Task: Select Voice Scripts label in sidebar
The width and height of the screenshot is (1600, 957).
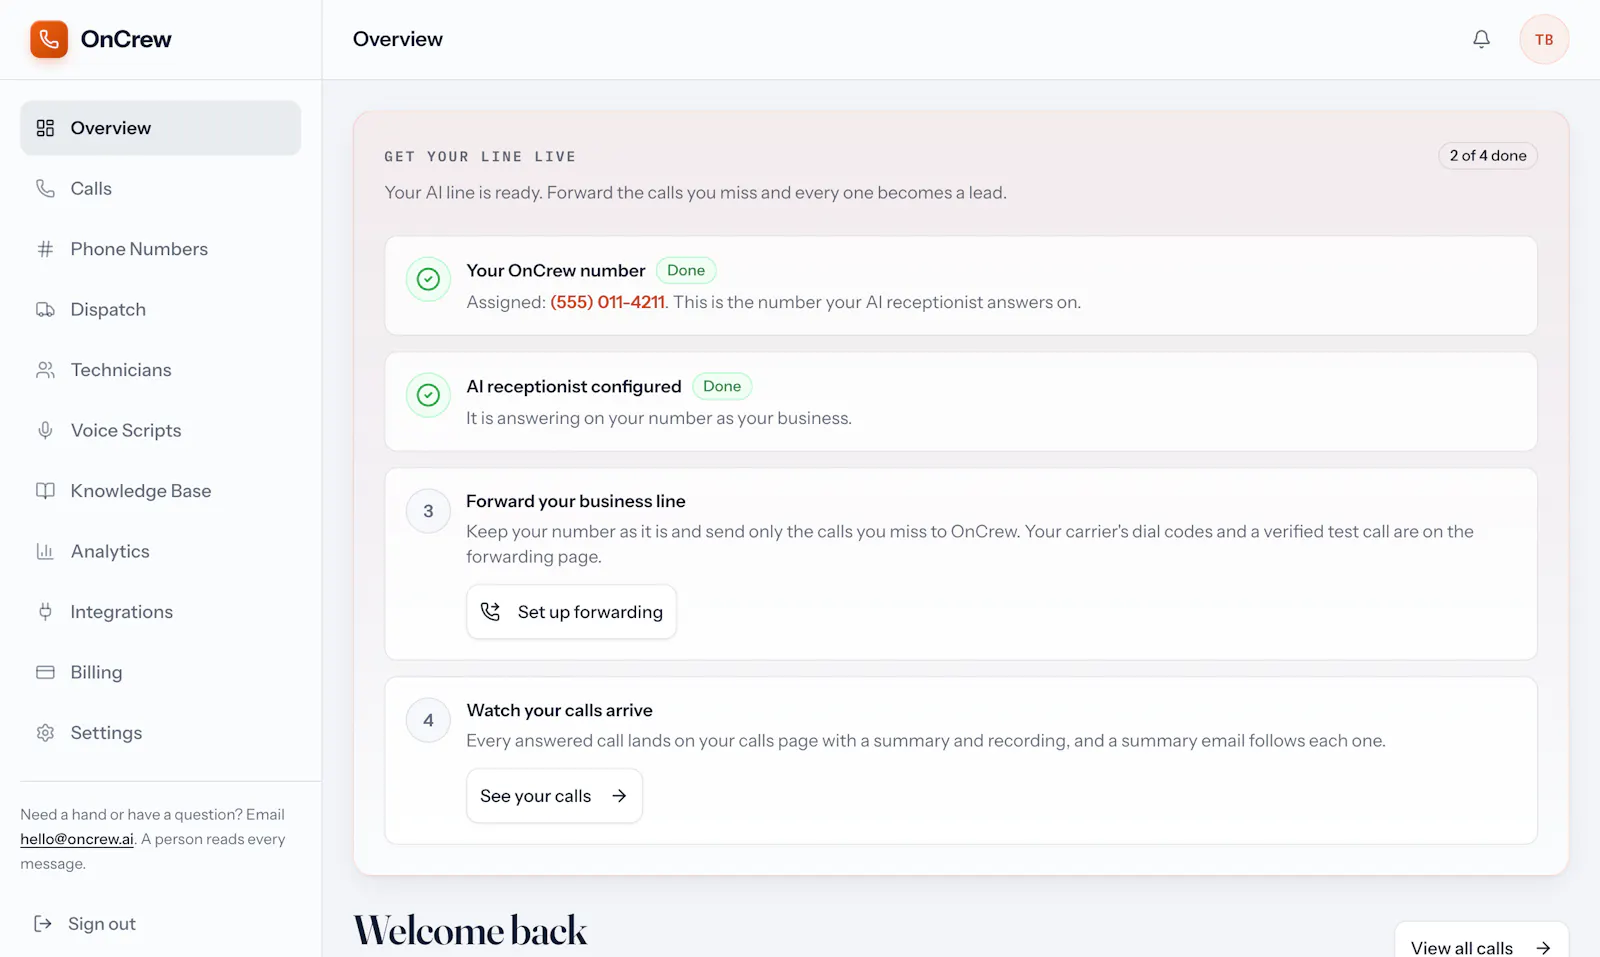Action: [x=126, y=430]
